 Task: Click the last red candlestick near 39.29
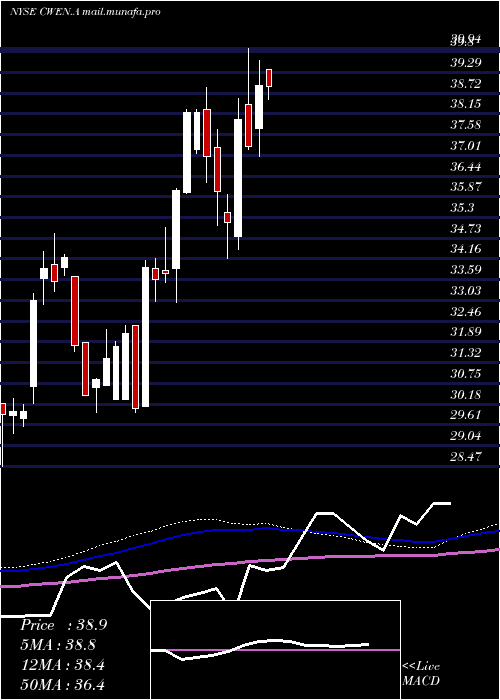269,78
